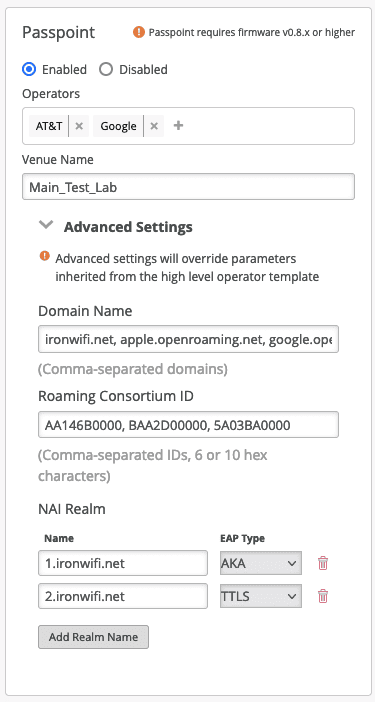Screen dimensions: 375x702
Task: Collapse the Advanced Settings section
Action: pos(46,225)
